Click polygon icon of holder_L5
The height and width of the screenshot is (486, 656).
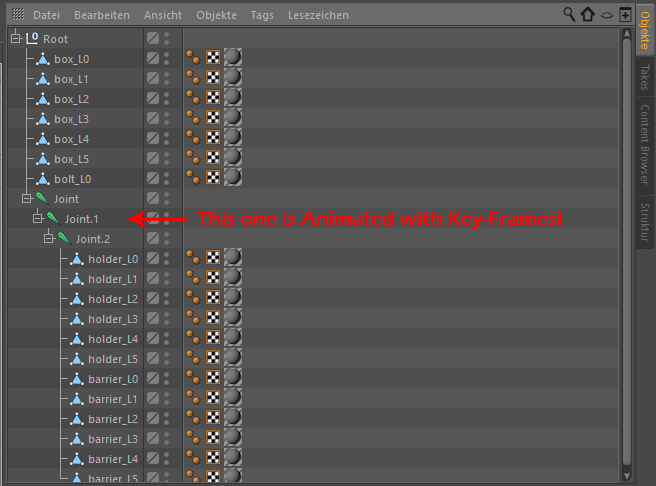[x=77, y=359]
